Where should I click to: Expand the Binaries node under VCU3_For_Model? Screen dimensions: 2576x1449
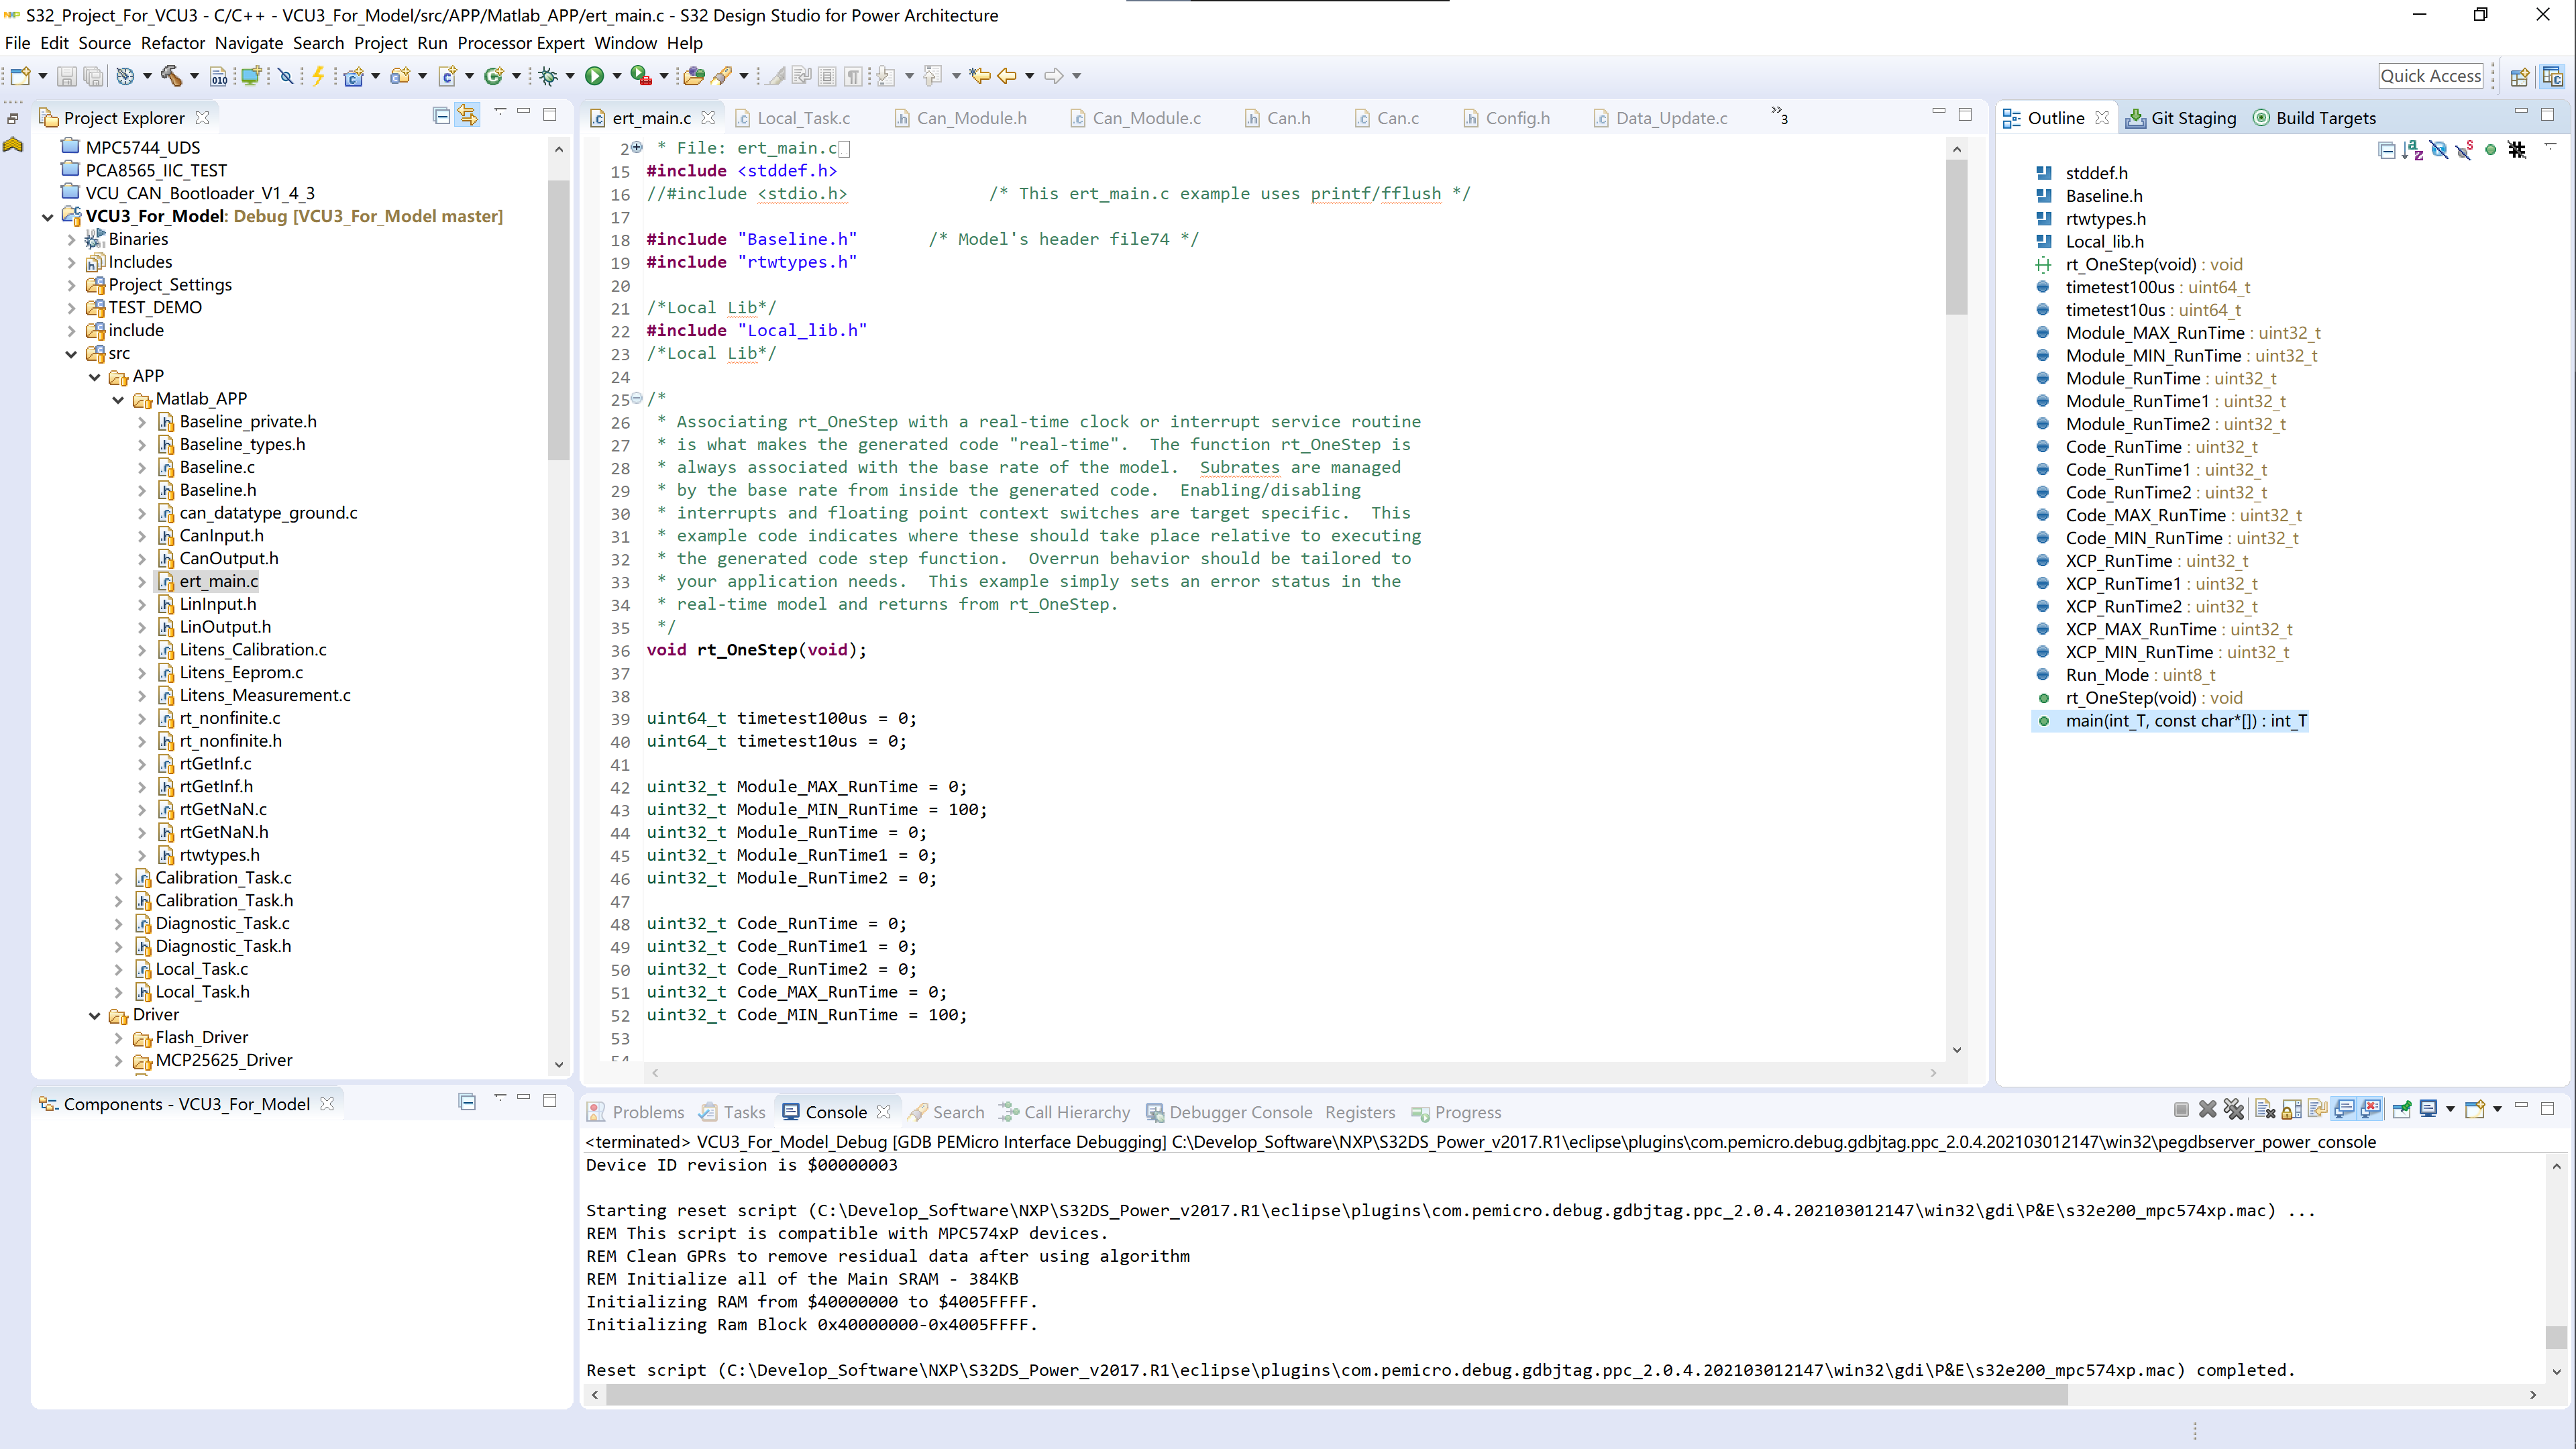71,238
